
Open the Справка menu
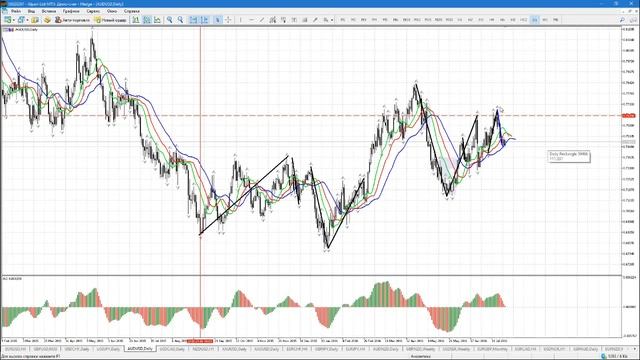click(131, 11)
